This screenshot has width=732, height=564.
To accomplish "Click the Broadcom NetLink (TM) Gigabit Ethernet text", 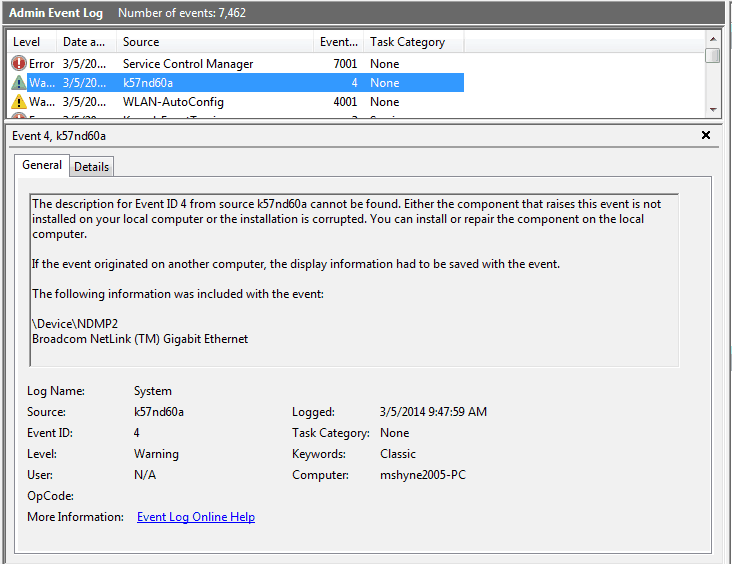I will click(140, 339).
